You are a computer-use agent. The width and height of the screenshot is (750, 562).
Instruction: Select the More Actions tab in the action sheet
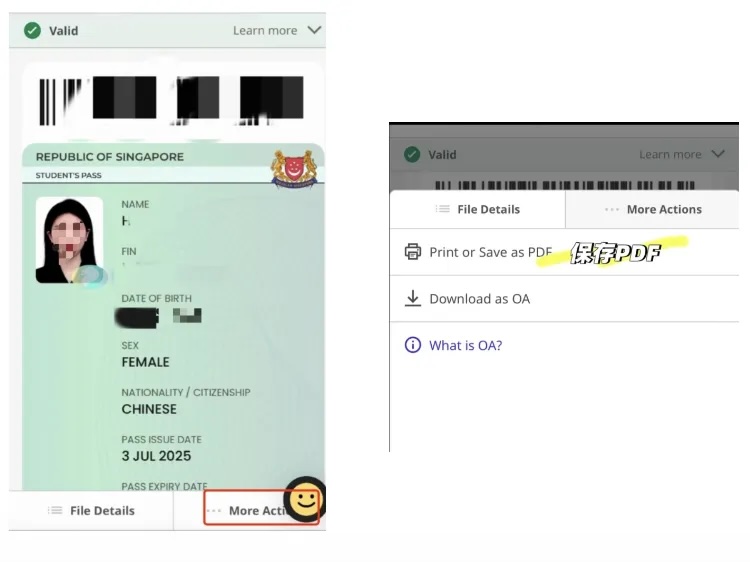click(x=652, y=209)
